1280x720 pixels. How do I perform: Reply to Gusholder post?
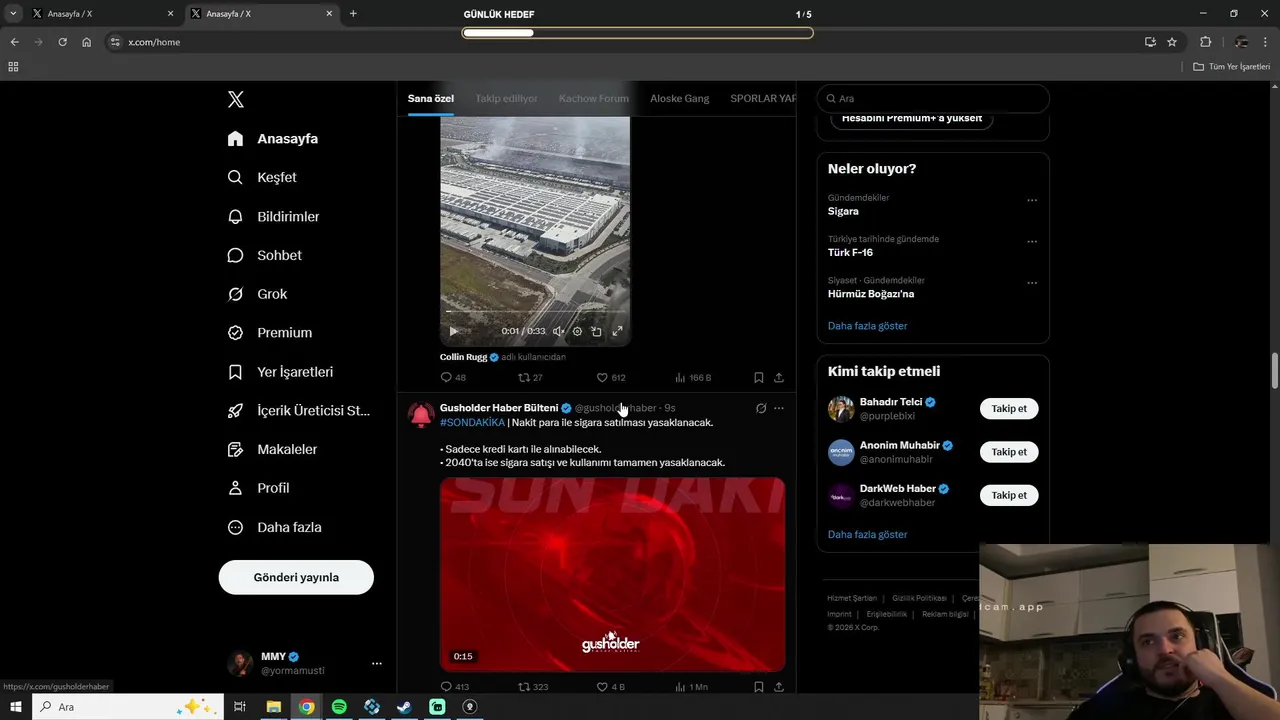coord(454,687)
